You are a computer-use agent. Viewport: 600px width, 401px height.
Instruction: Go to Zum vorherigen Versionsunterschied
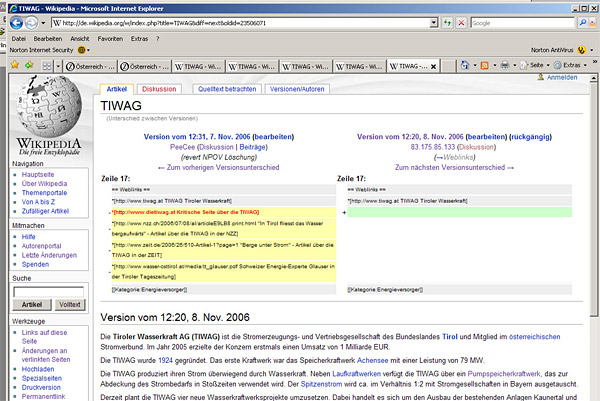(218, 168)
